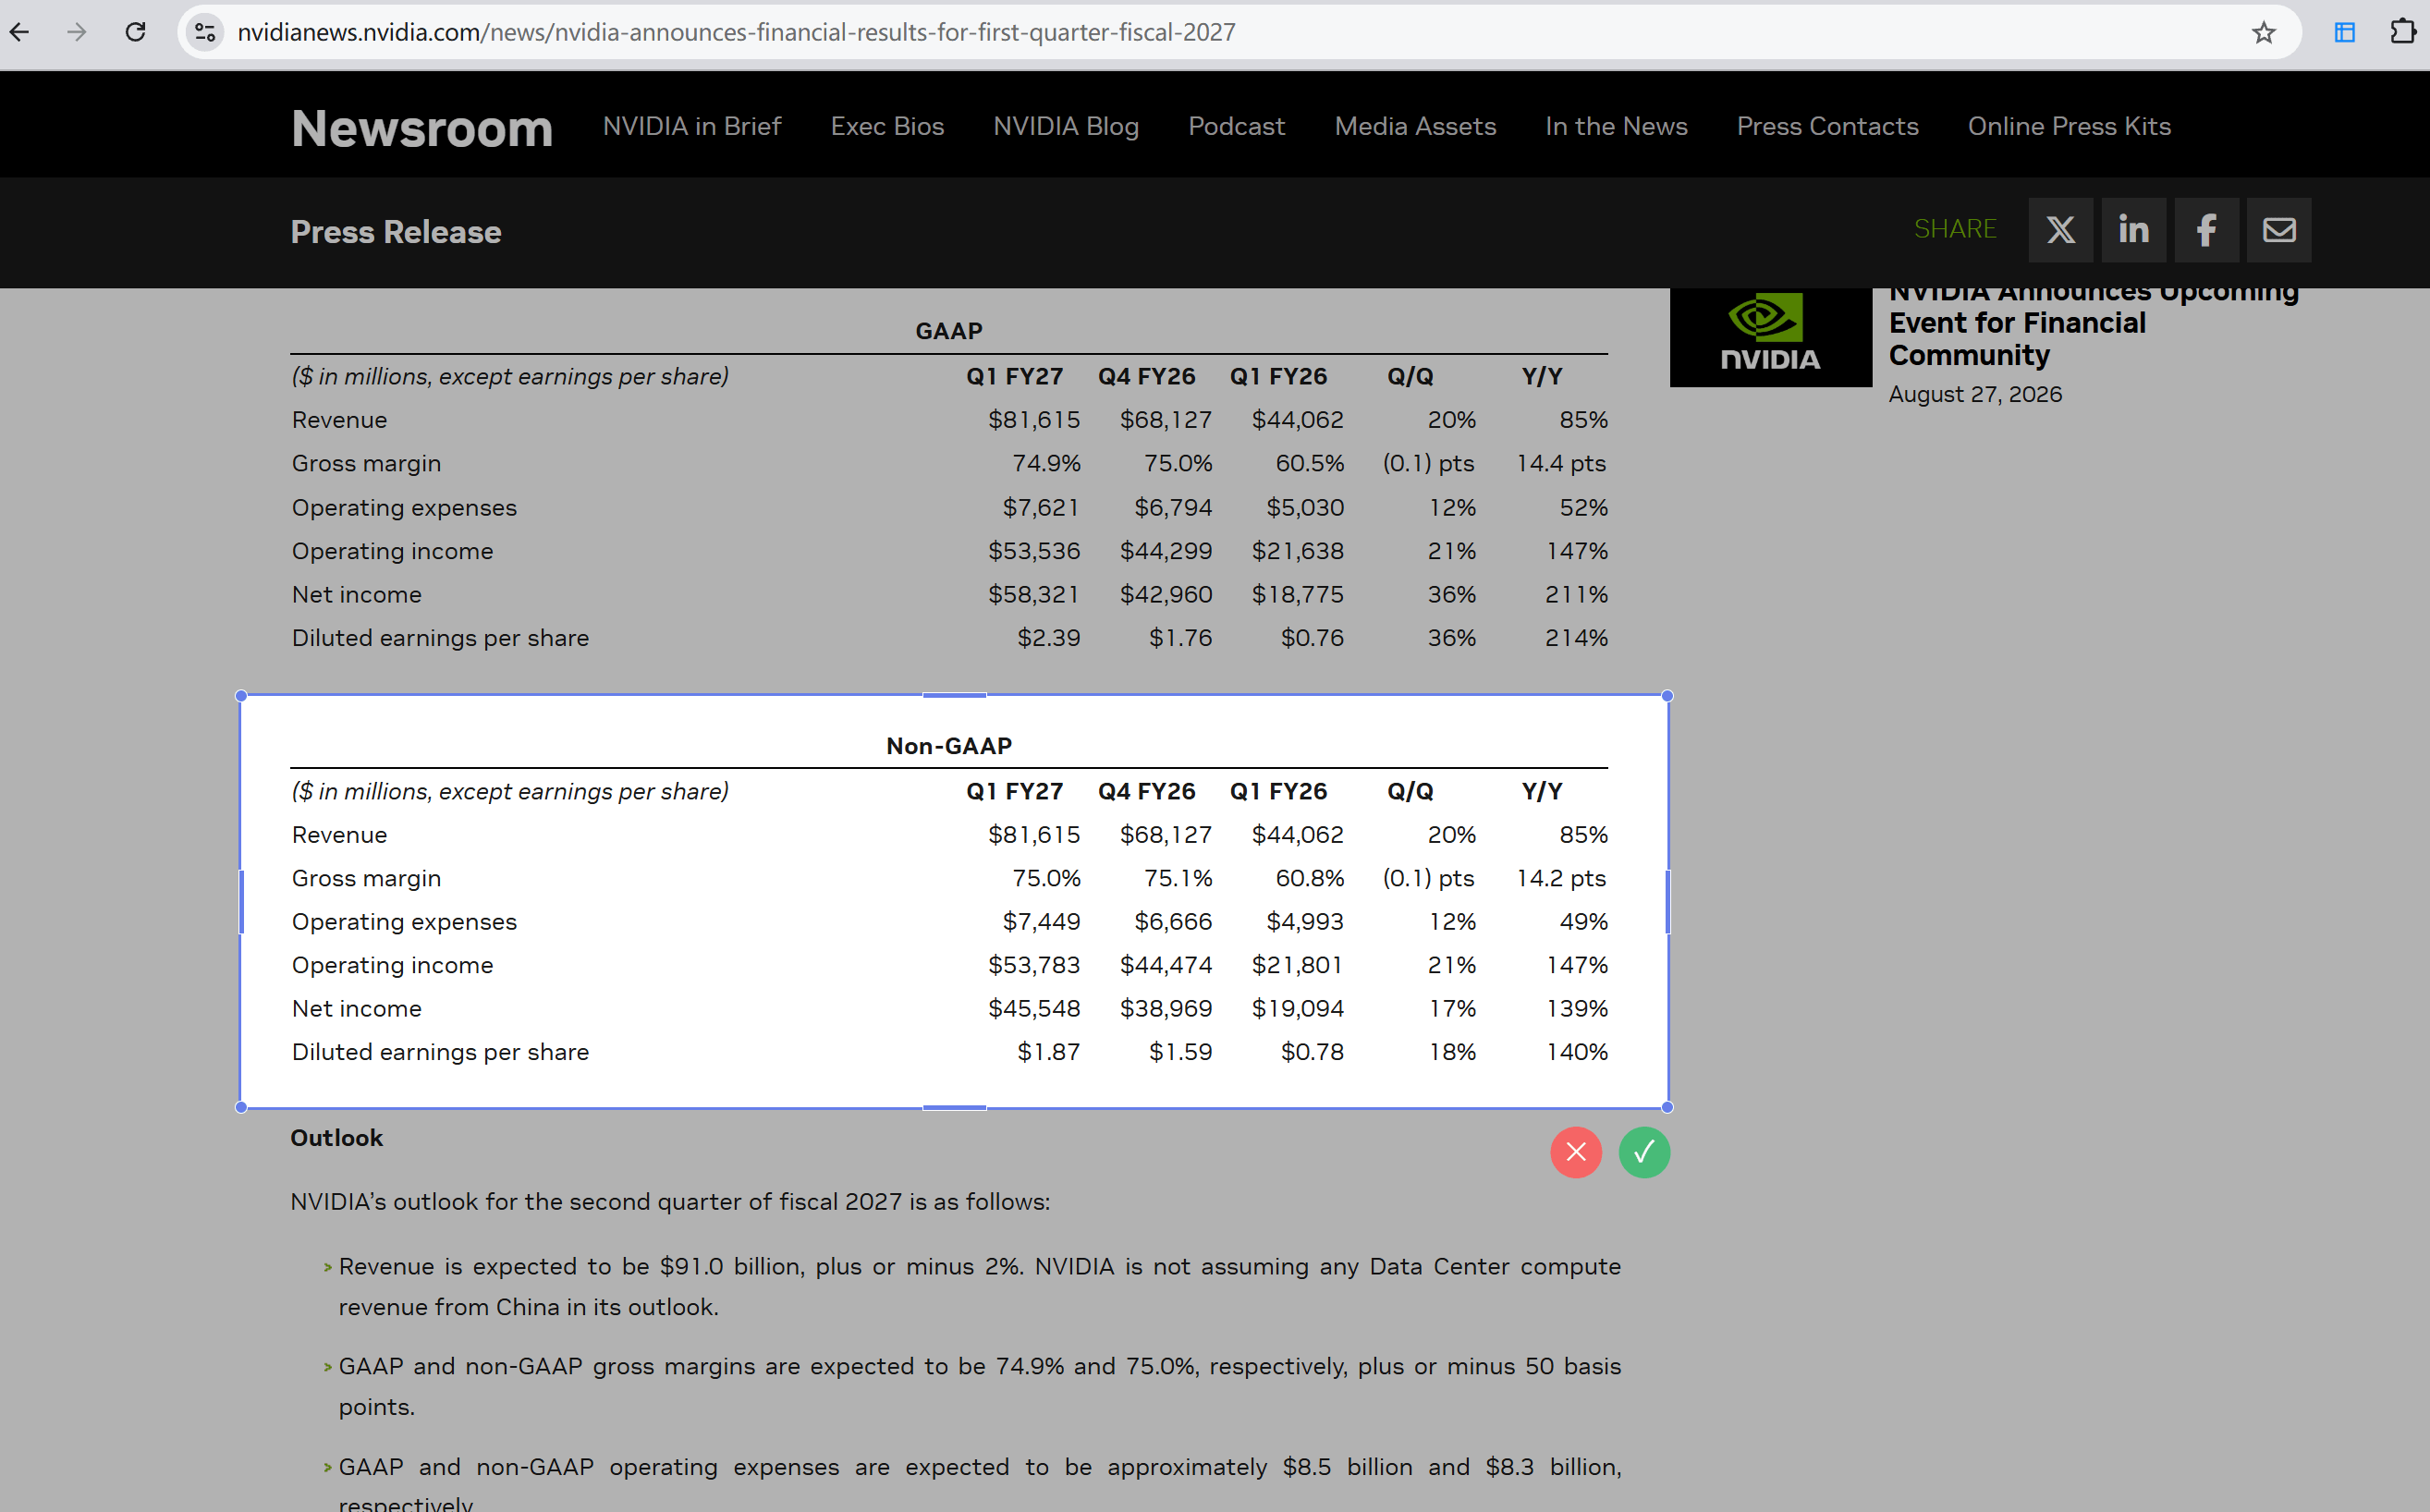Image resolution: width=2430 pixels, height=1512 pixels.
Task: Click the Press Release heading
Action: tap(396, 232)
